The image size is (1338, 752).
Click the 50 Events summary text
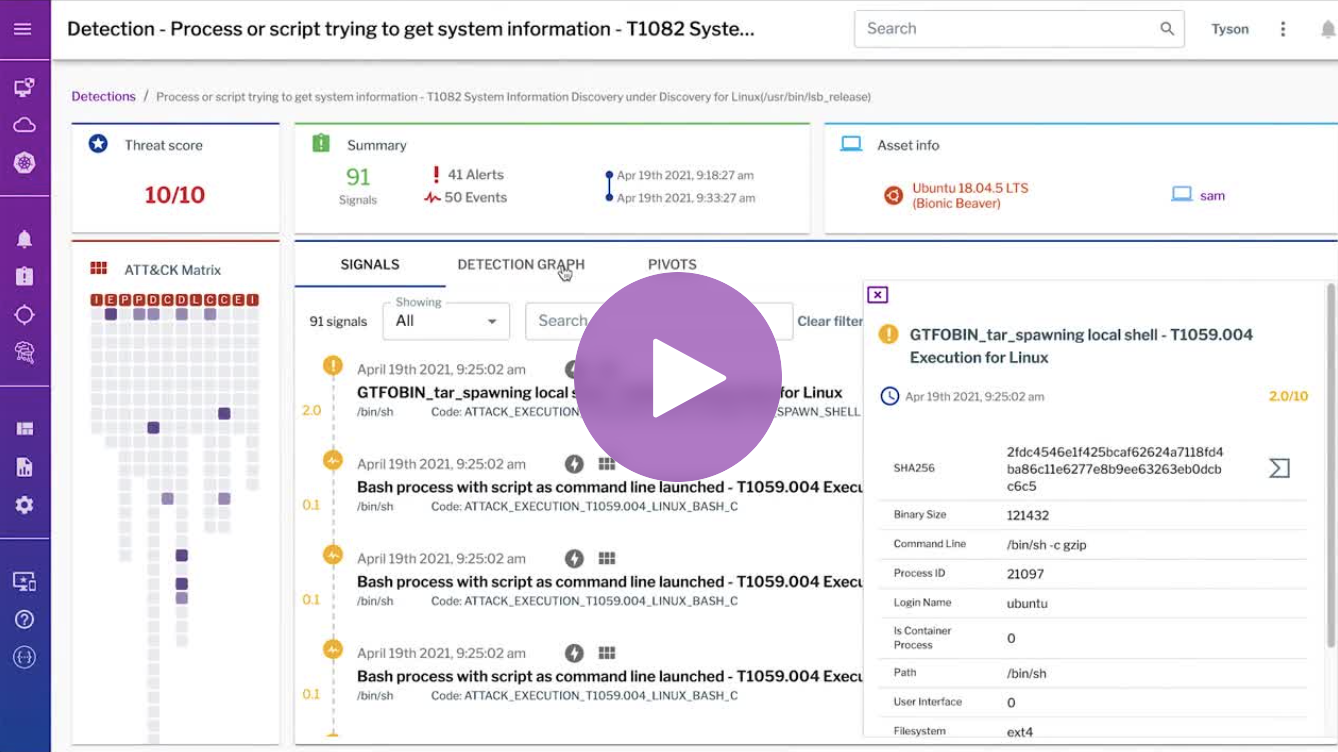coord(475,197)
